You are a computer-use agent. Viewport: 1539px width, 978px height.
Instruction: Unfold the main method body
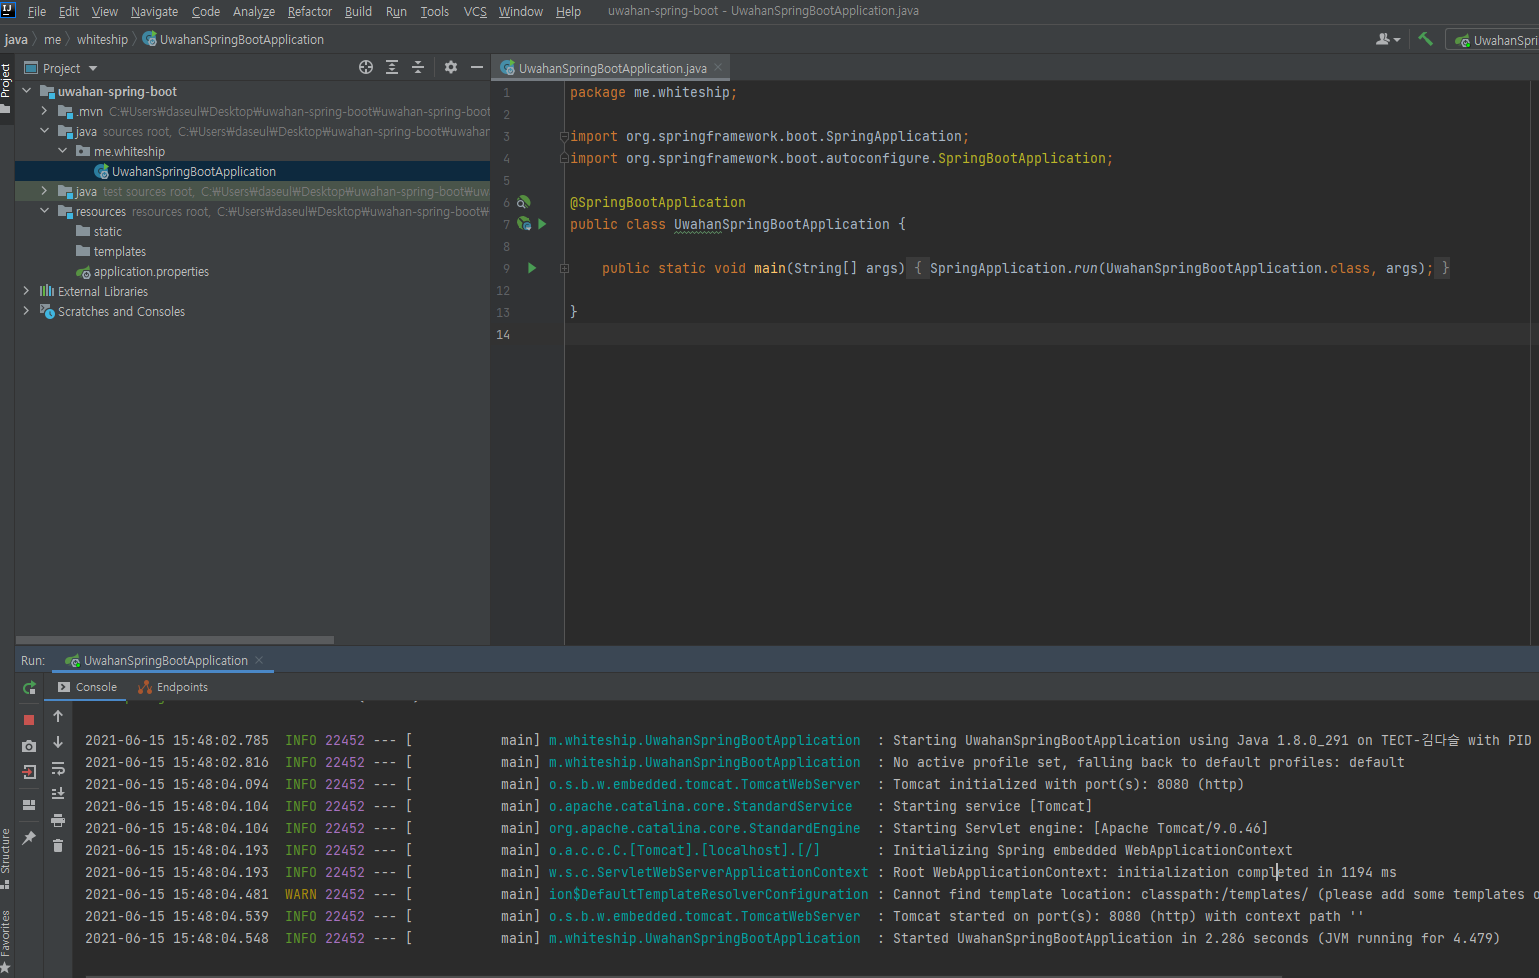pyautogui.click(x=564, y=268)
